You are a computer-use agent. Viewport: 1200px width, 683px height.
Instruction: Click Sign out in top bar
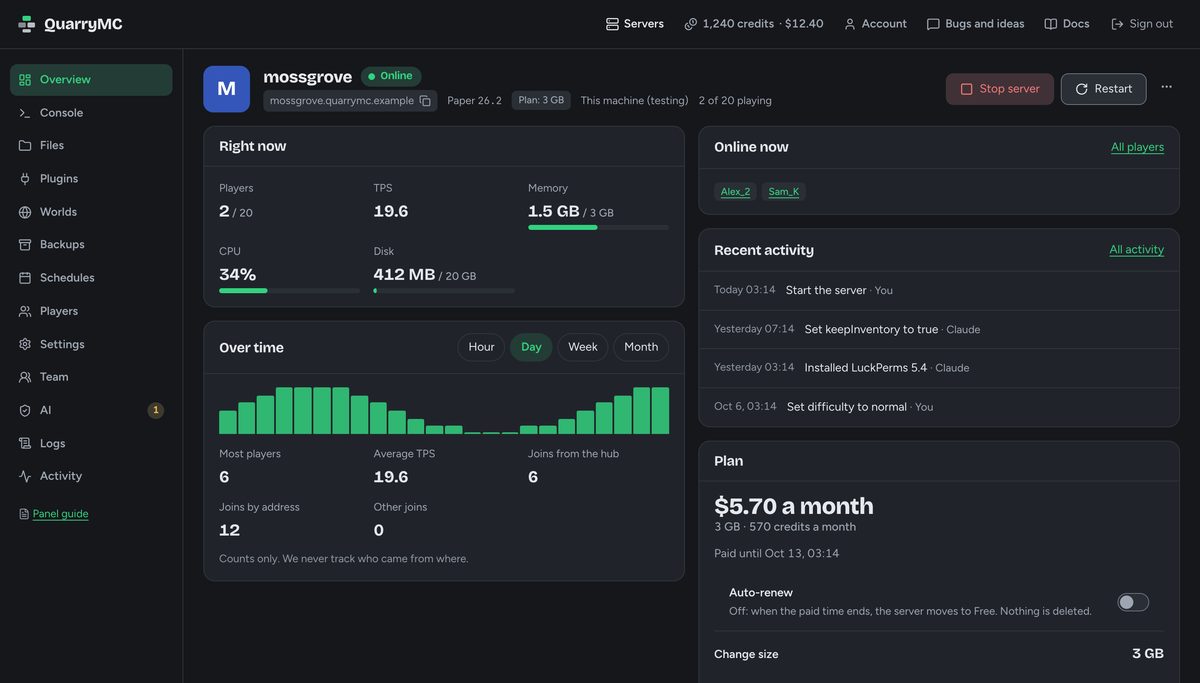tap(1142, 24)
